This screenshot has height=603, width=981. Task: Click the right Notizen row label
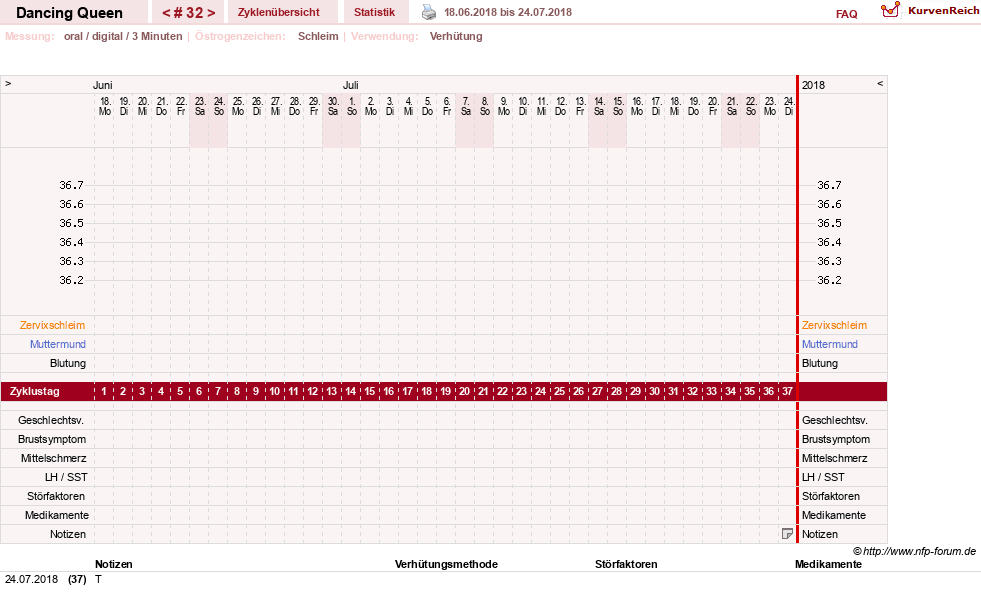tap(820, 534)
